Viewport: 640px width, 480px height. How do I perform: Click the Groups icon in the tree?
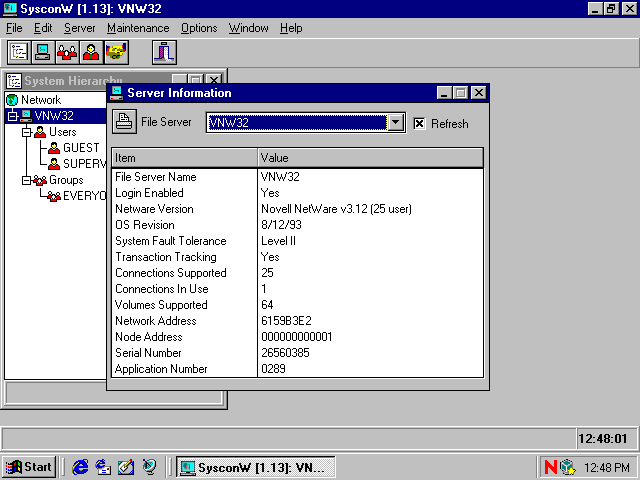pyautogui.click(x=40, y=180)
